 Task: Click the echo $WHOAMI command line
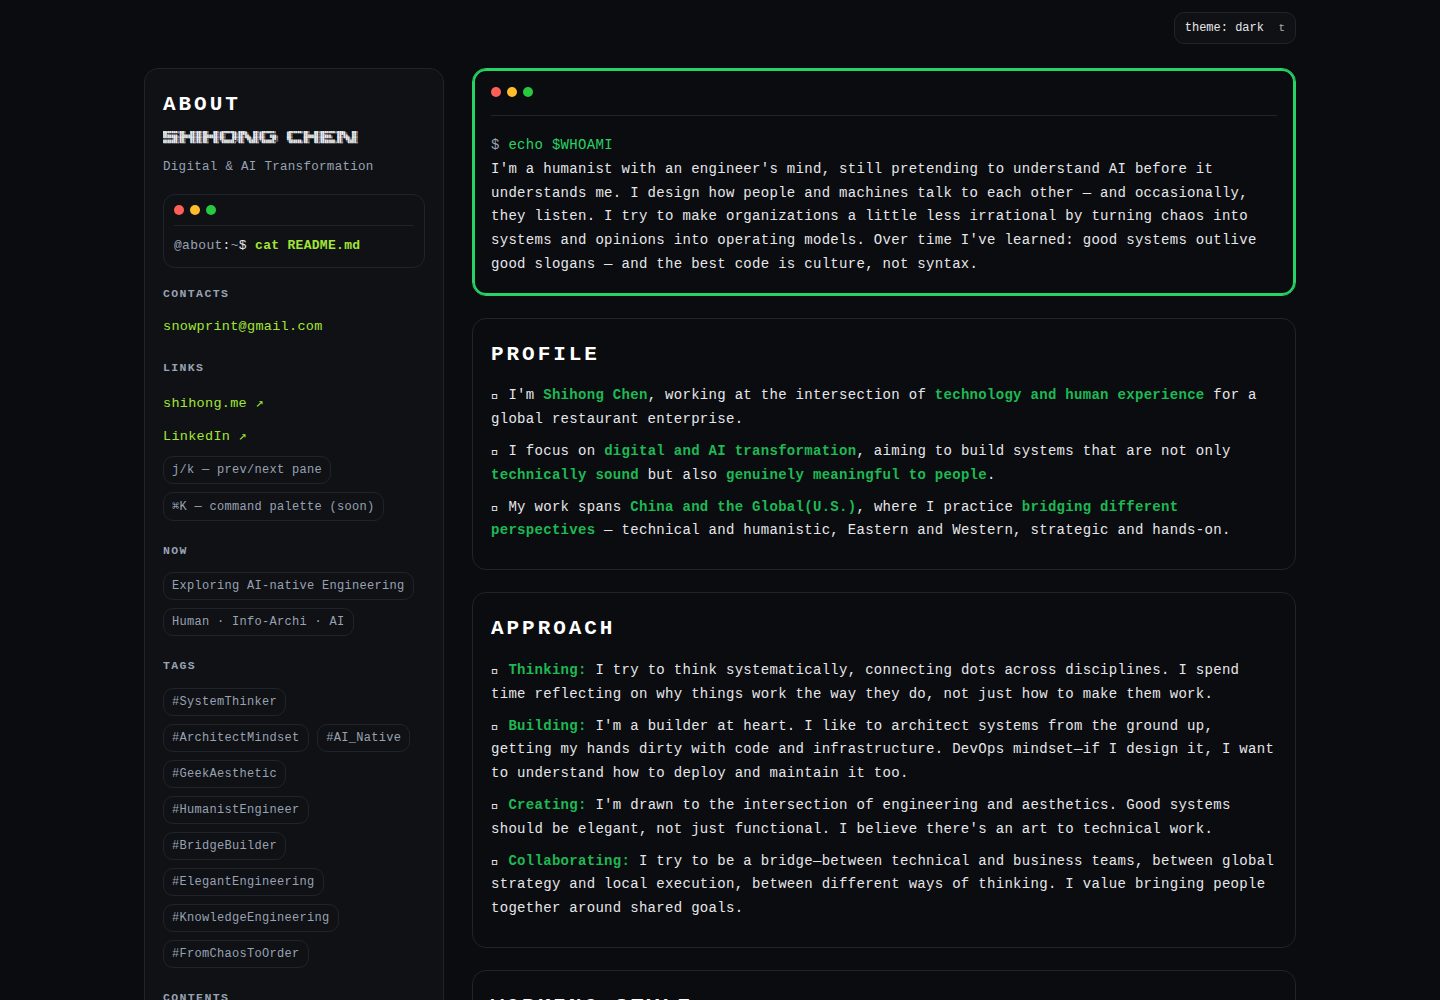(x=552, y=145)
